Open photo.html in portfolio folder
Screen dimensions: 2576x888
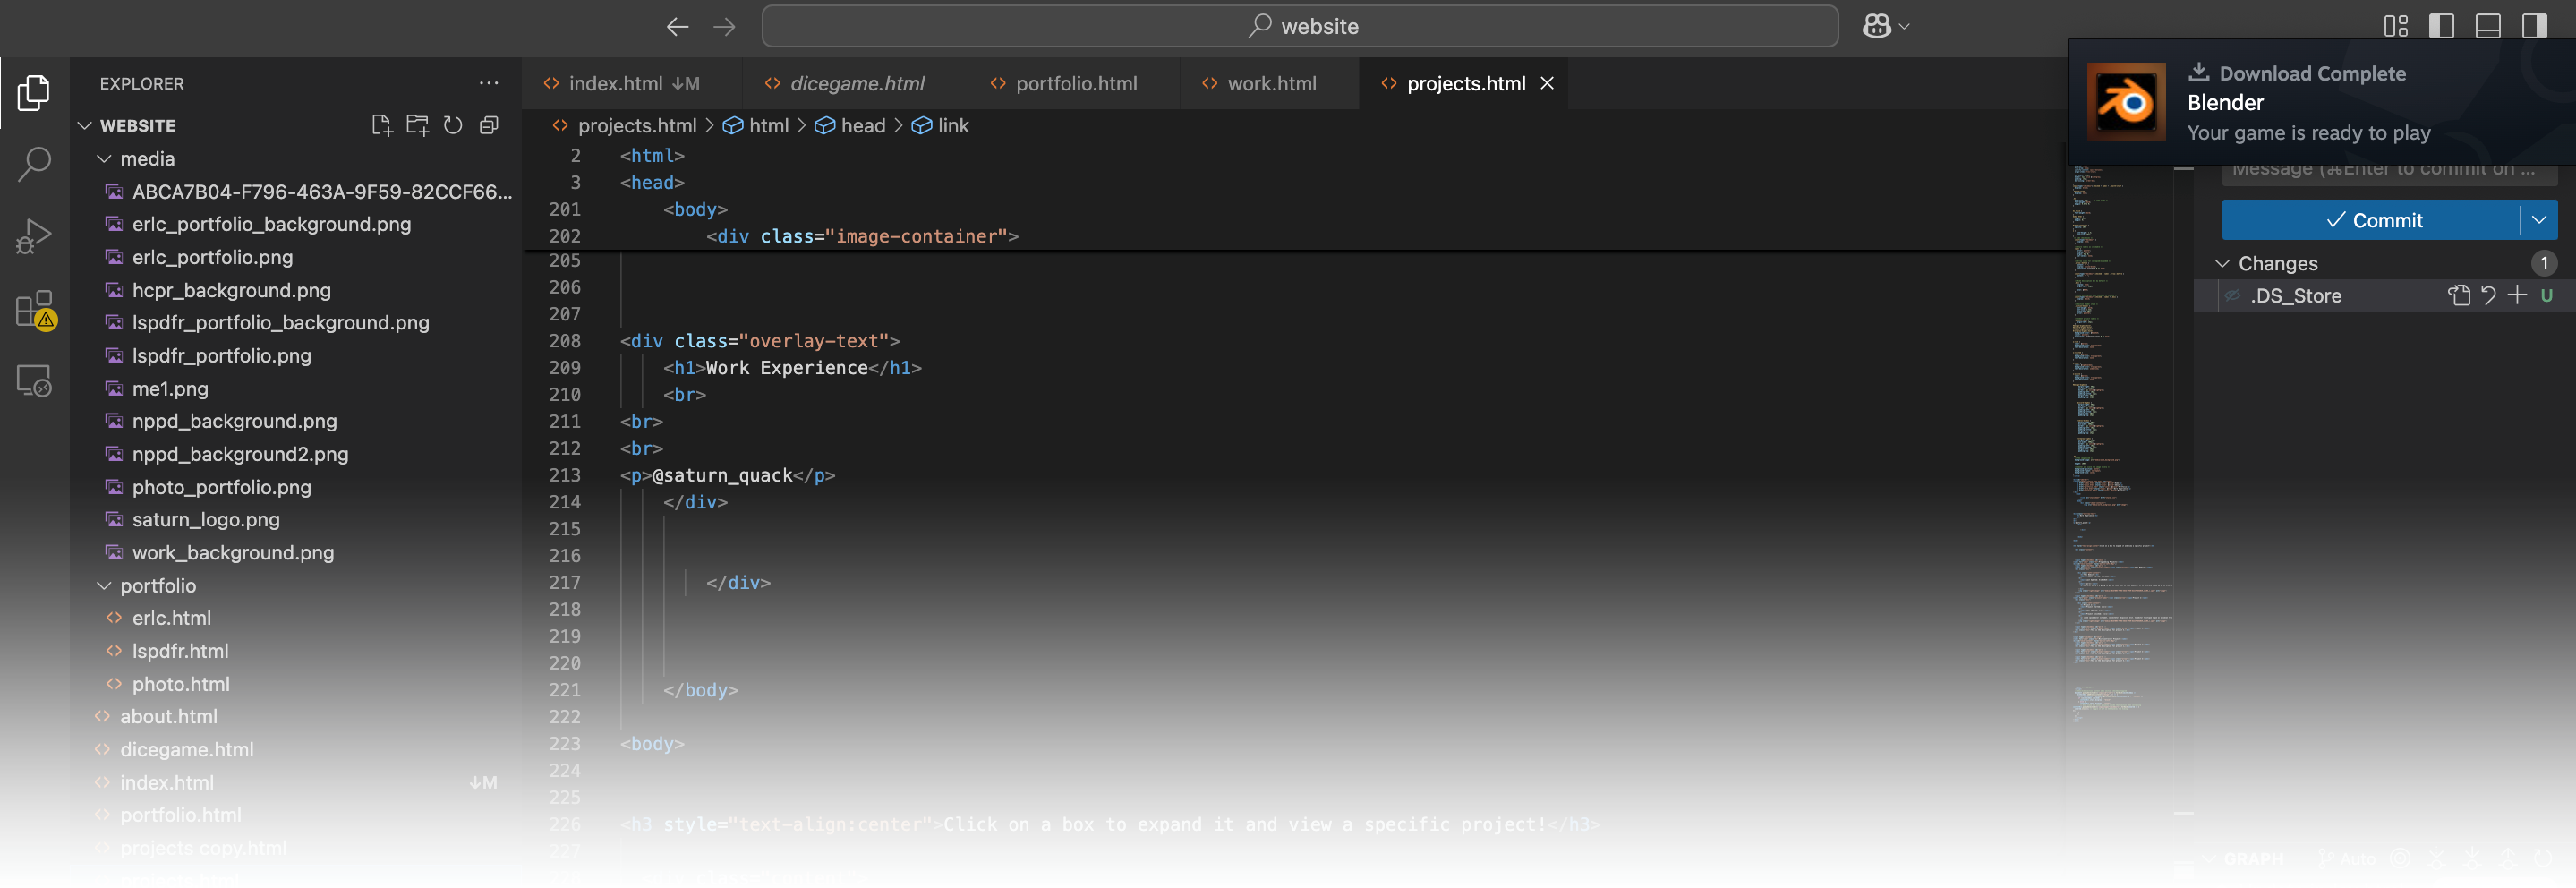click(180, 684)
